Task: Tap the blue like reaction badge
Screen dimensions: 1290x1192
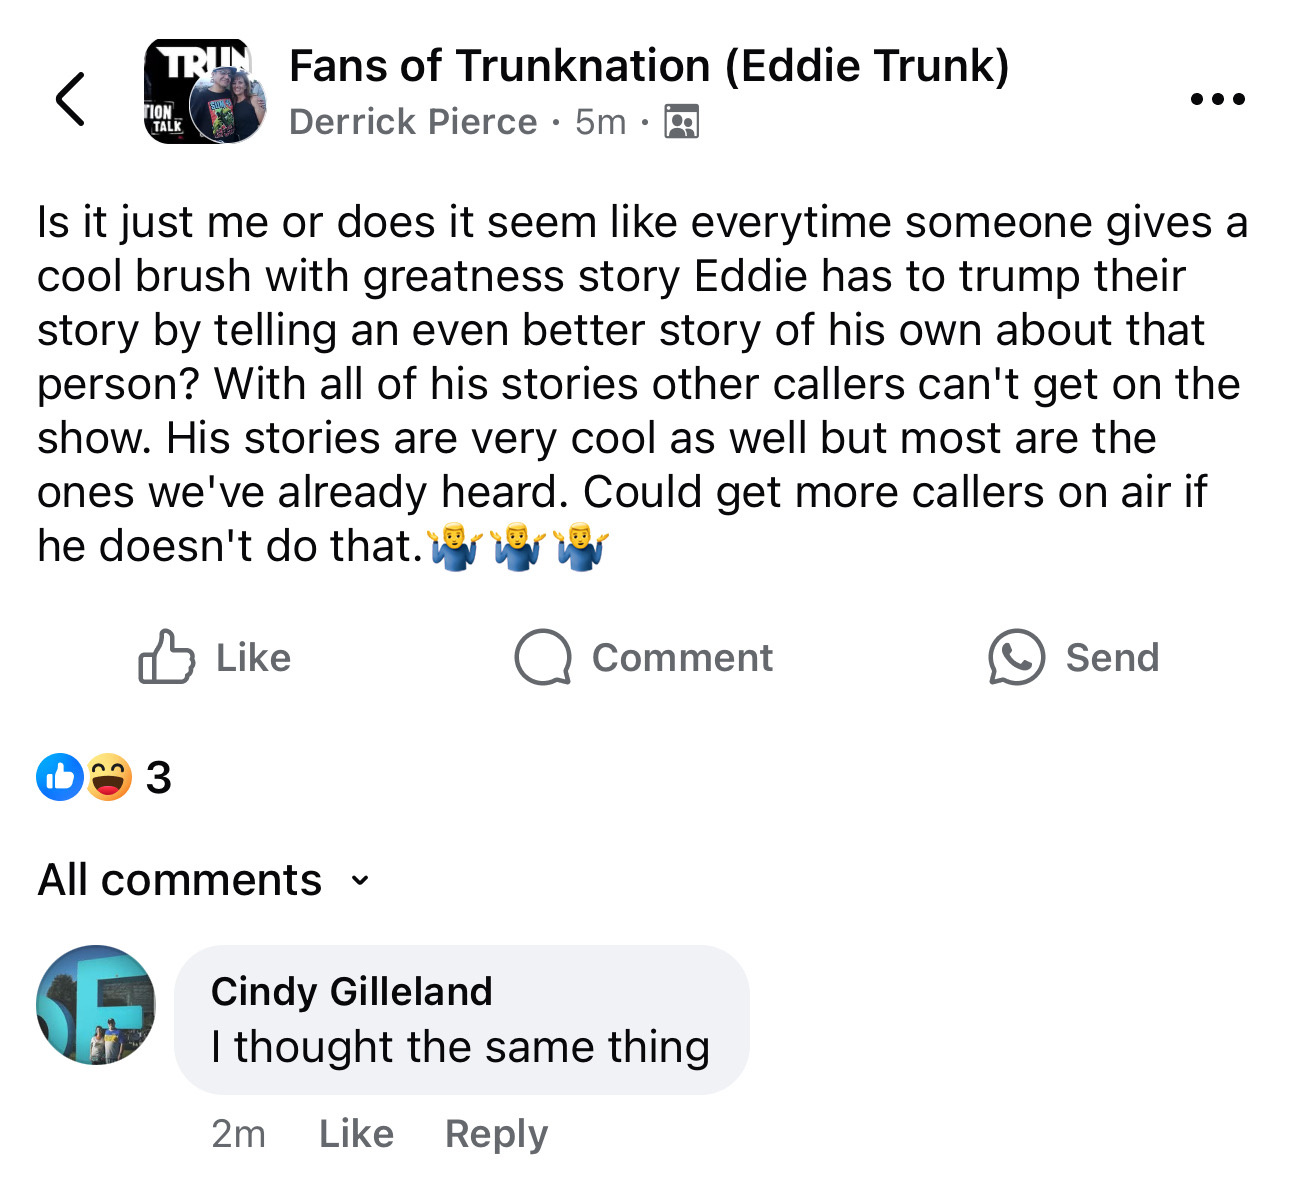Action: pos(60,777)
